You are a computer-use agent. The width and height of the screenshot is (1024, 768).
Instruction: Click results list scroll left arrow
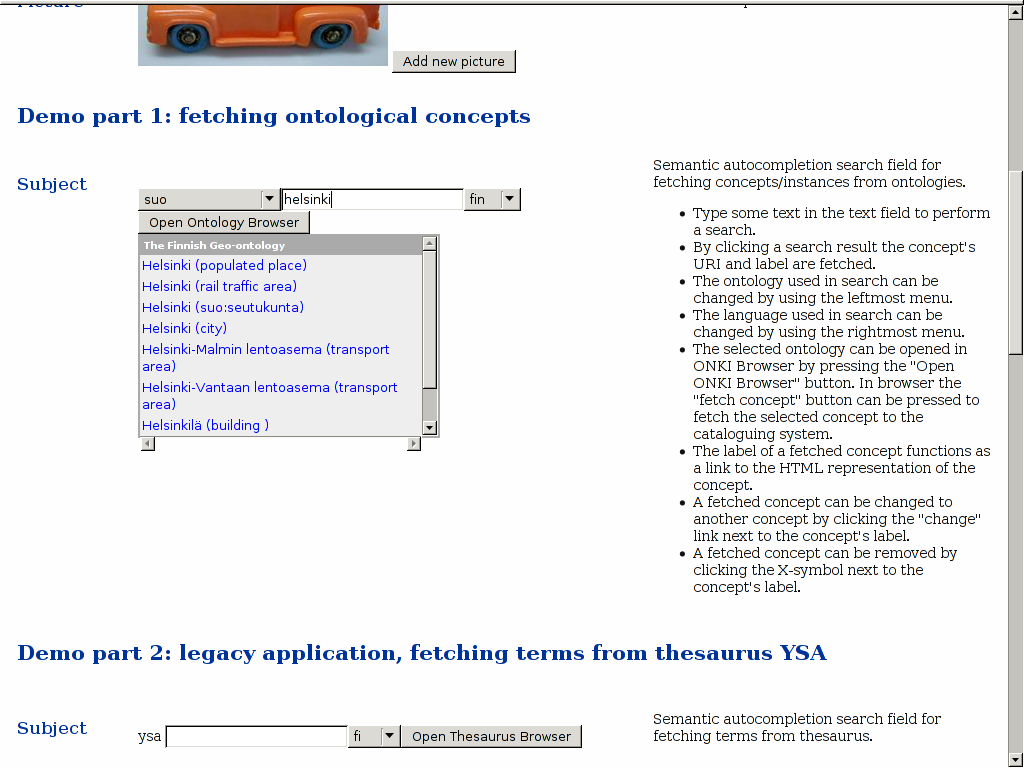(x=148, y=444)
